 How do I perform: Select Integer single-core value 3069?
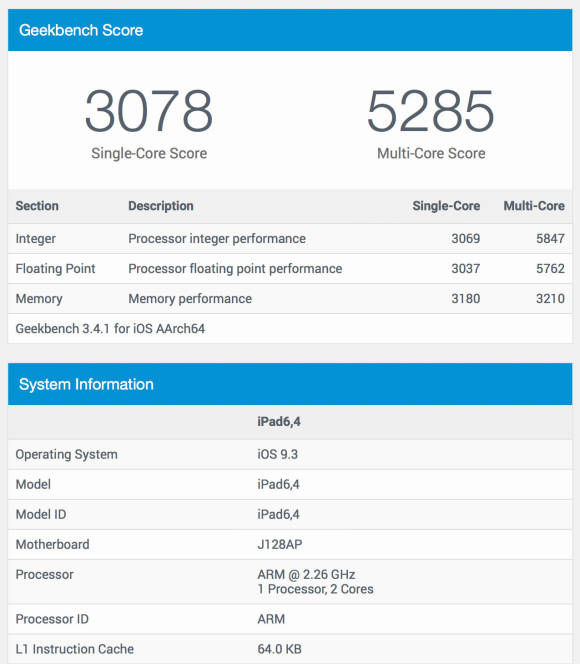(x=466, y=238)
